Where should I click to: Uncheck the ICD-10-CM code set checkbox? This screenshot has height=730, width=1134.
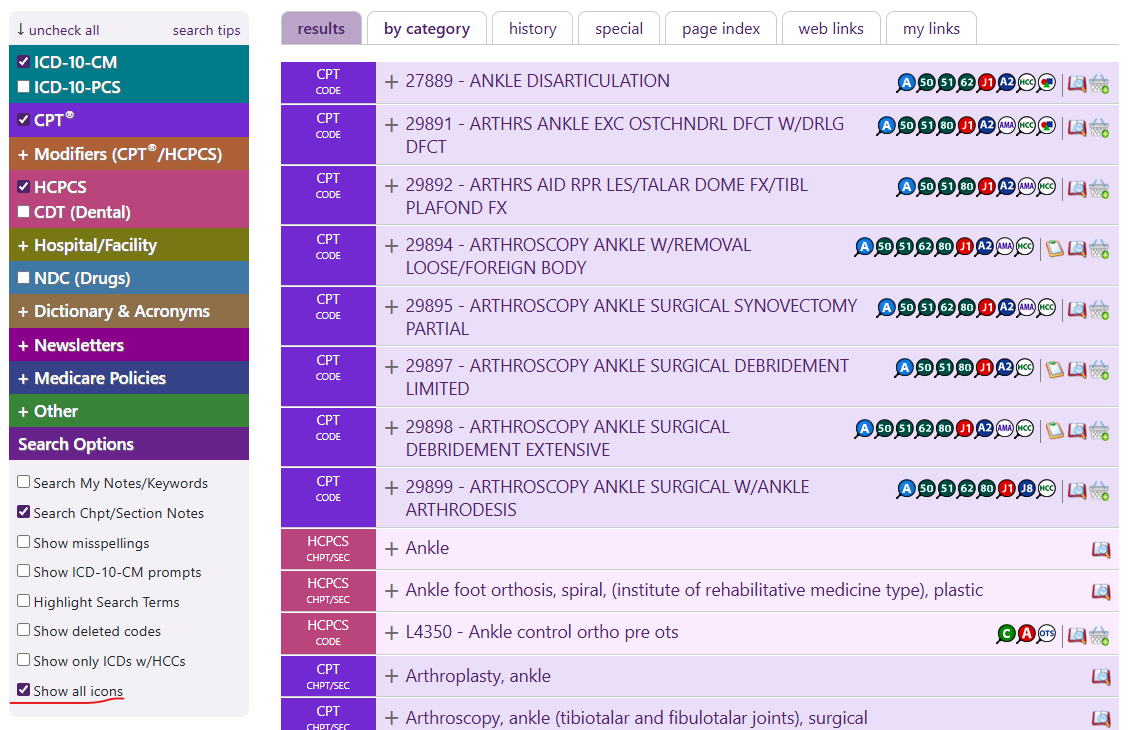(24, 62)
